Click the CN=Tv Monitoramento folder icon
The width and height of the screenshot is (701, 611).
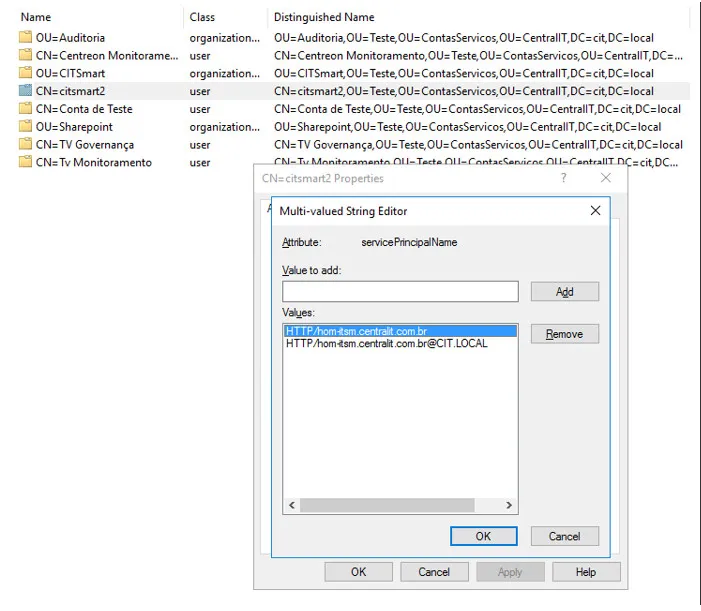click(25, 162)
